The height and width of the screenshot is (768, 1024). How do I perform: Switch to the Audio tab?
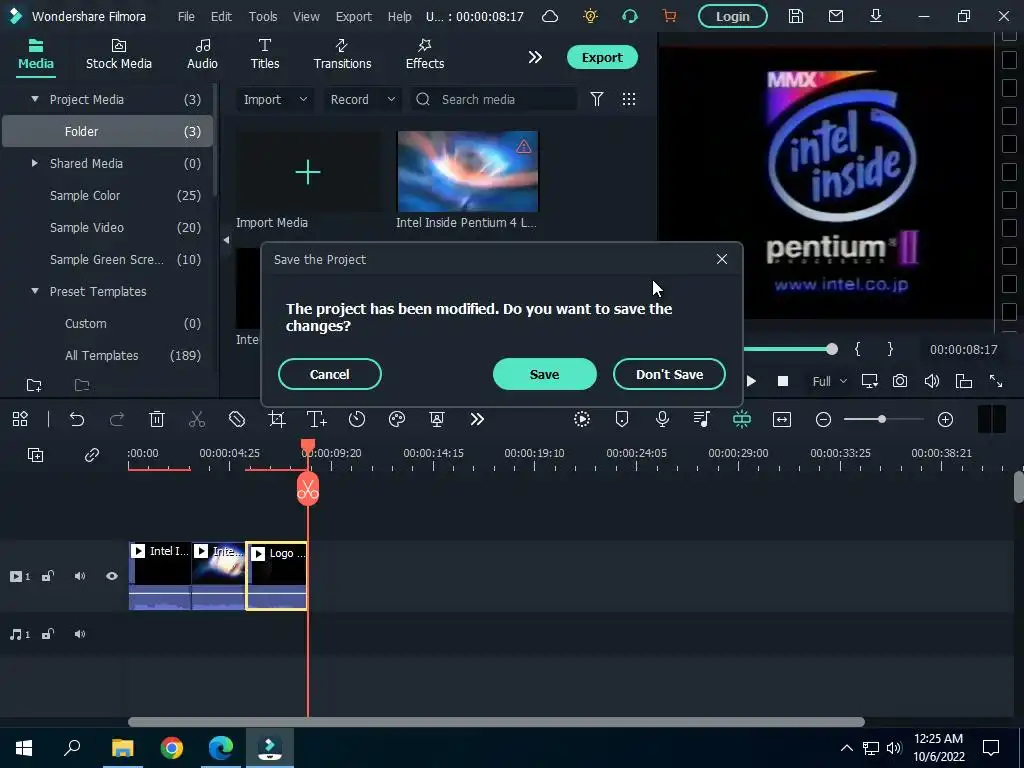(x=202, y=54)
